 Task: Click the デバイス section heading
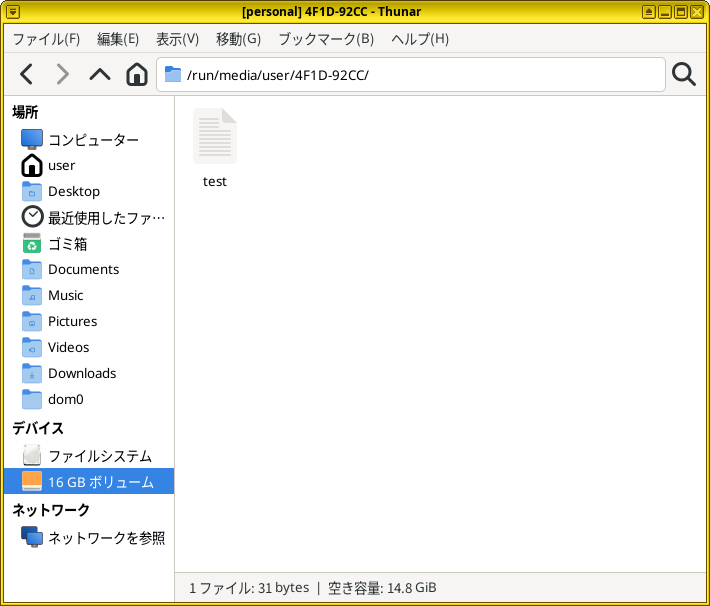tap(38, 428)
